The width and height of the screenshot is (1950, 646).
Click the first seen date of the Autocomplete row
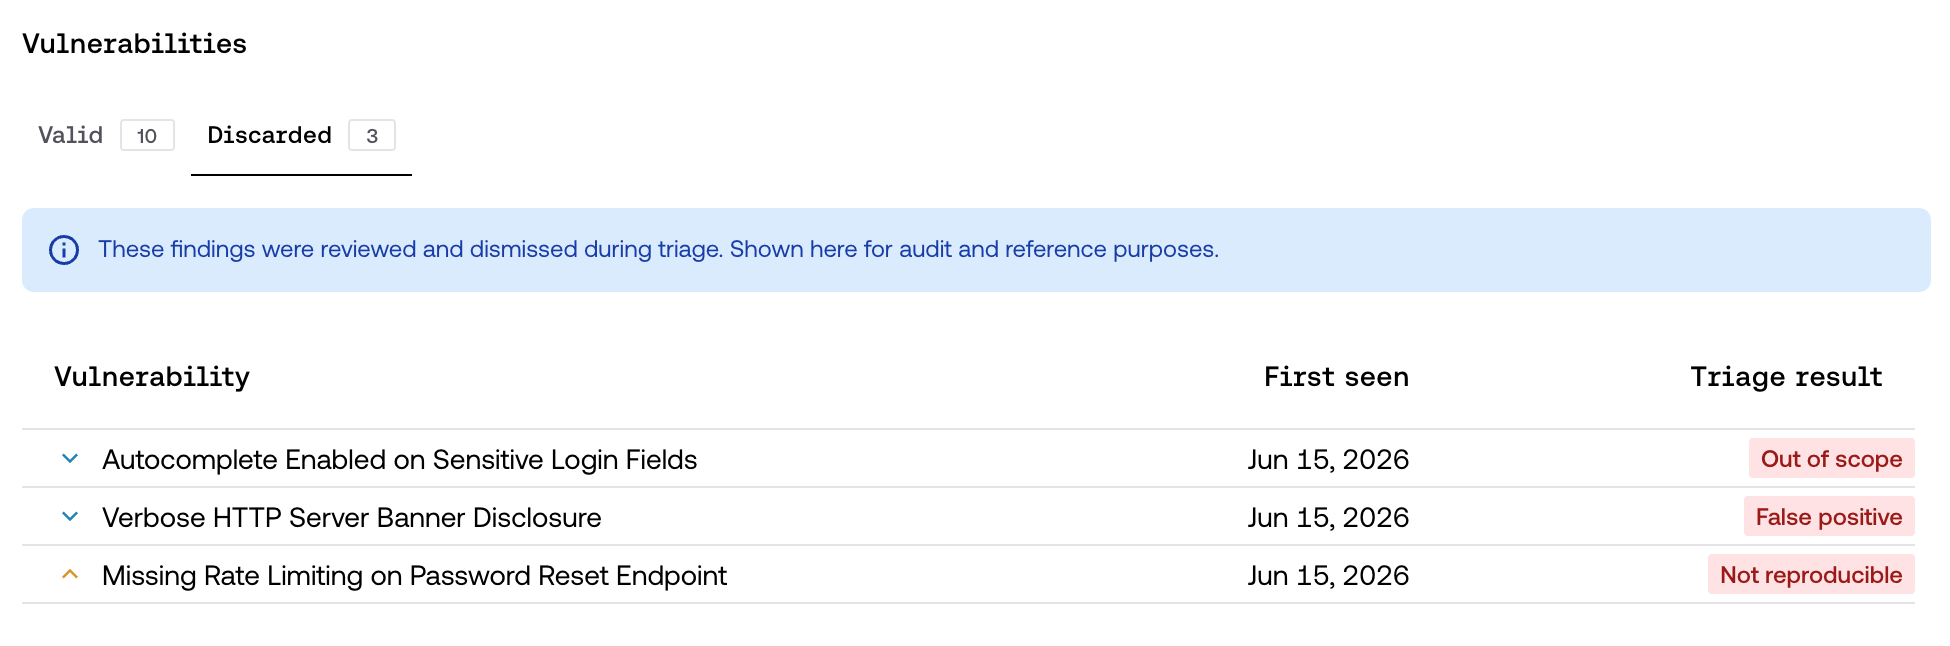click(x=1328, y=460)
